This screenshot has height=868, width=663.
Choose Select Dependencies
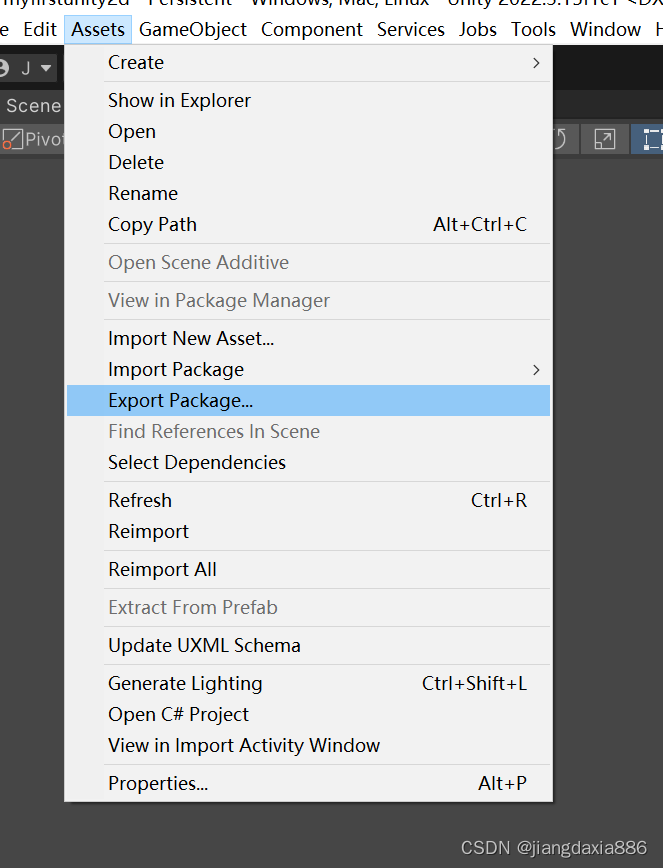point(308,462)
